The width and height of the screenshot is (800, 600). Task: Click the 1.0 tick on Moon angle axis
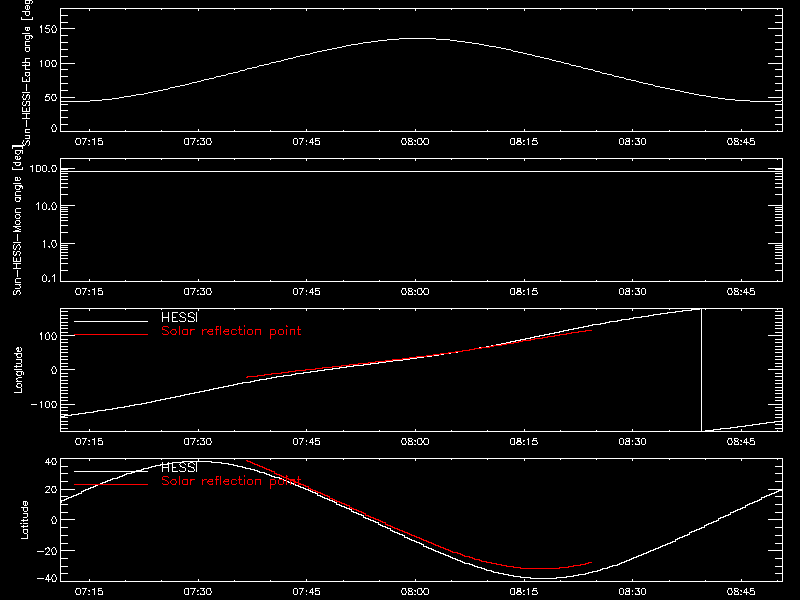[49, 244]
